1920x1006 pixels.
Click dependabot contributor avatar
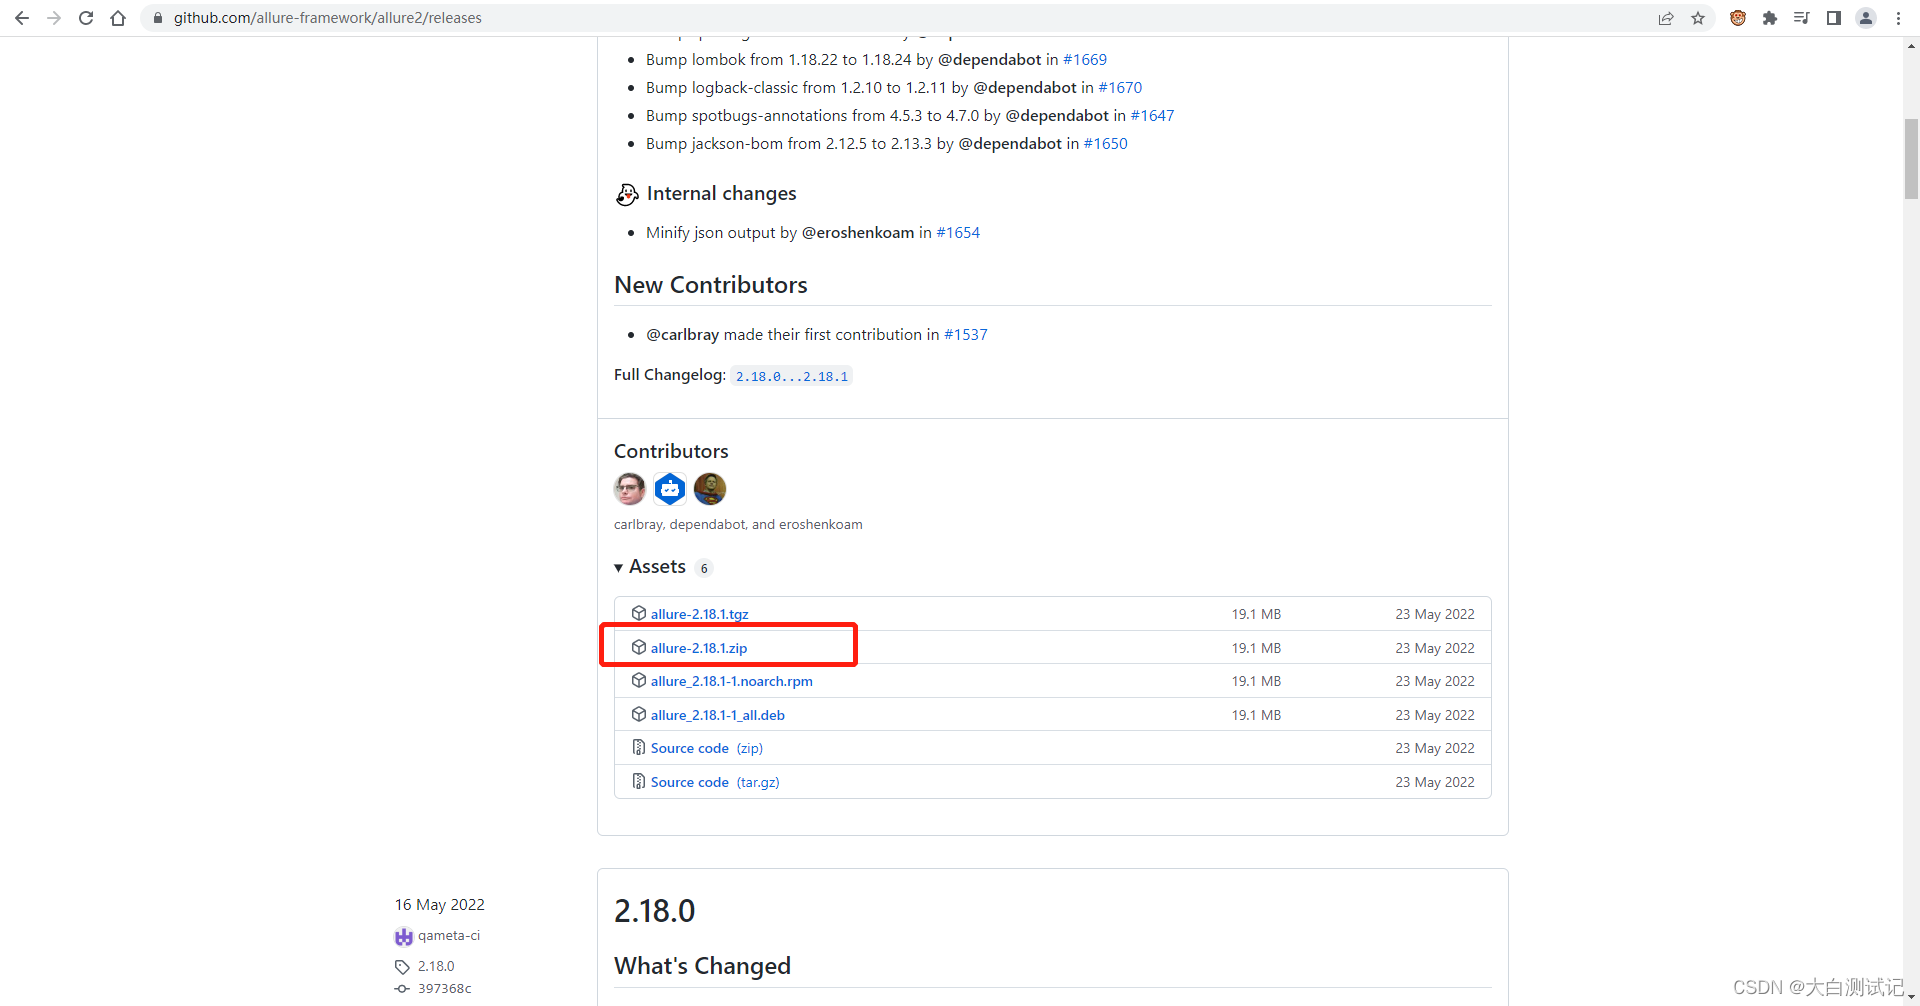point(670,489)
